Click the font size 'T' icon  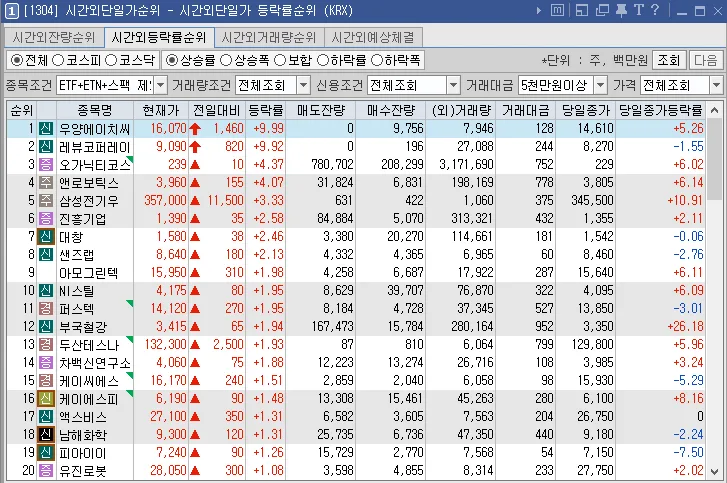[x=638, y=10]
